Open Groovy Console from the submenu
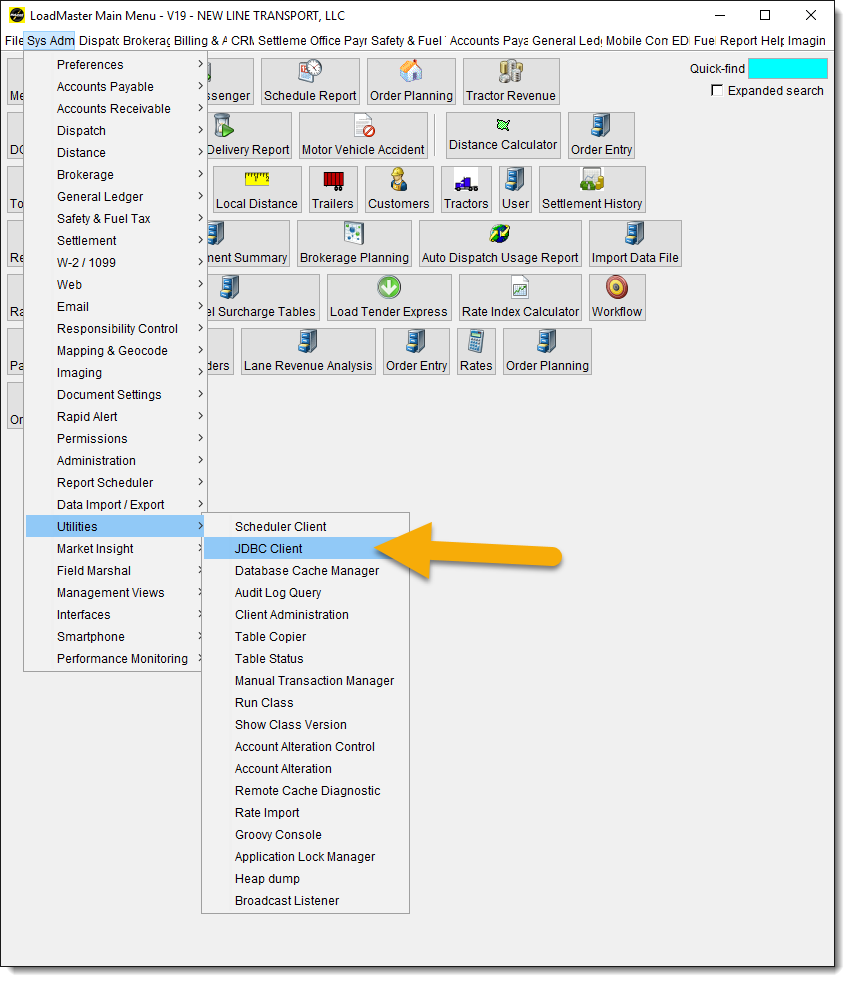850x982 pixels. pos(278,834)
